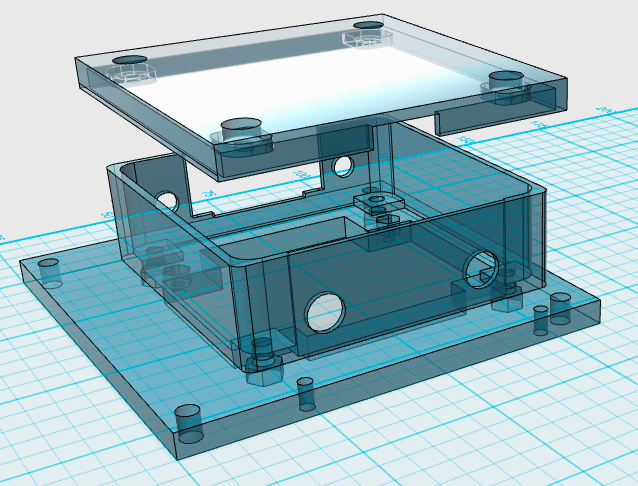Pick the cylindrical peg at base plate front corner
This screenshot has width=638, height=486.
(x=189, y=424)
